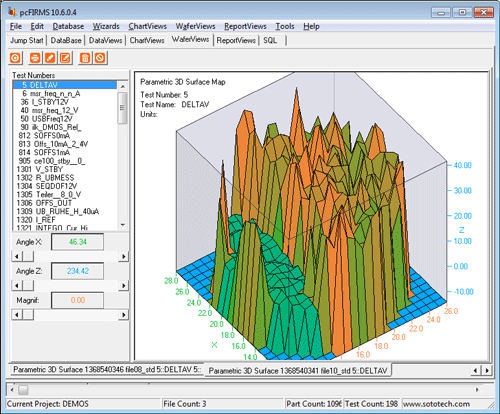Select test 1305 Teiler__8_0_V
This screenshot has width=500, height=414.
(x=65, y=194)
